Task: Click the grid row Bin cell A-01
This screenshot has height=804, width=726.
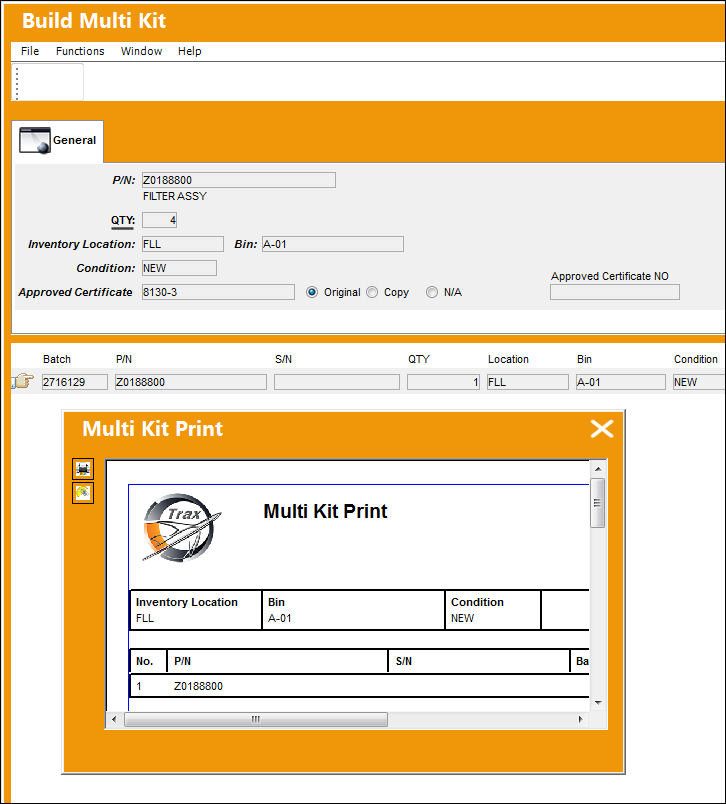Action: [620, 382]
